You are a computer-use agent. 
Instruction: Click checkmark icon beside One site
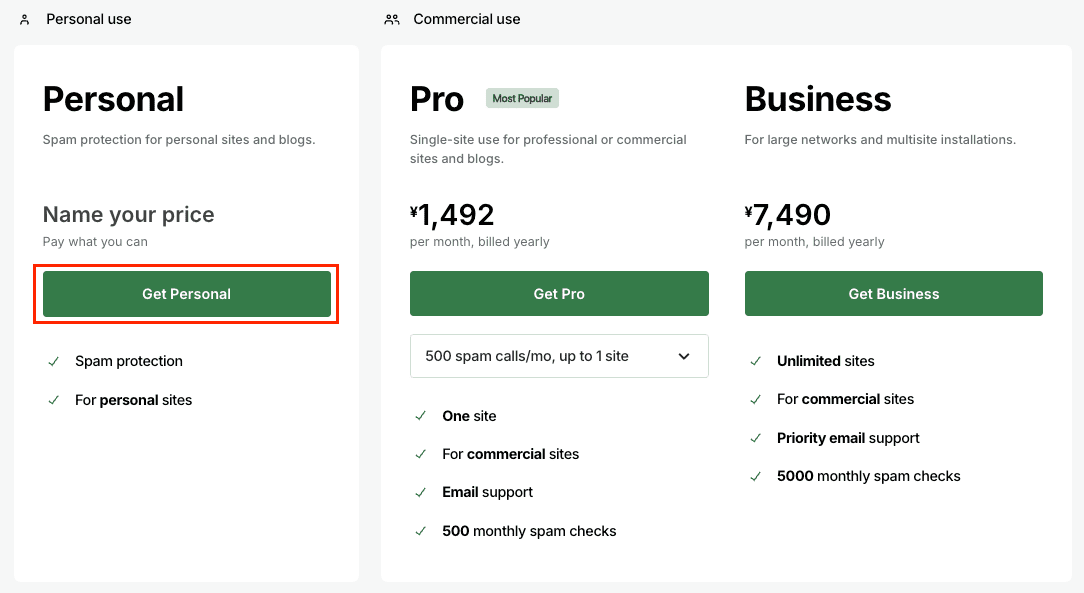[x=421, y=416]
